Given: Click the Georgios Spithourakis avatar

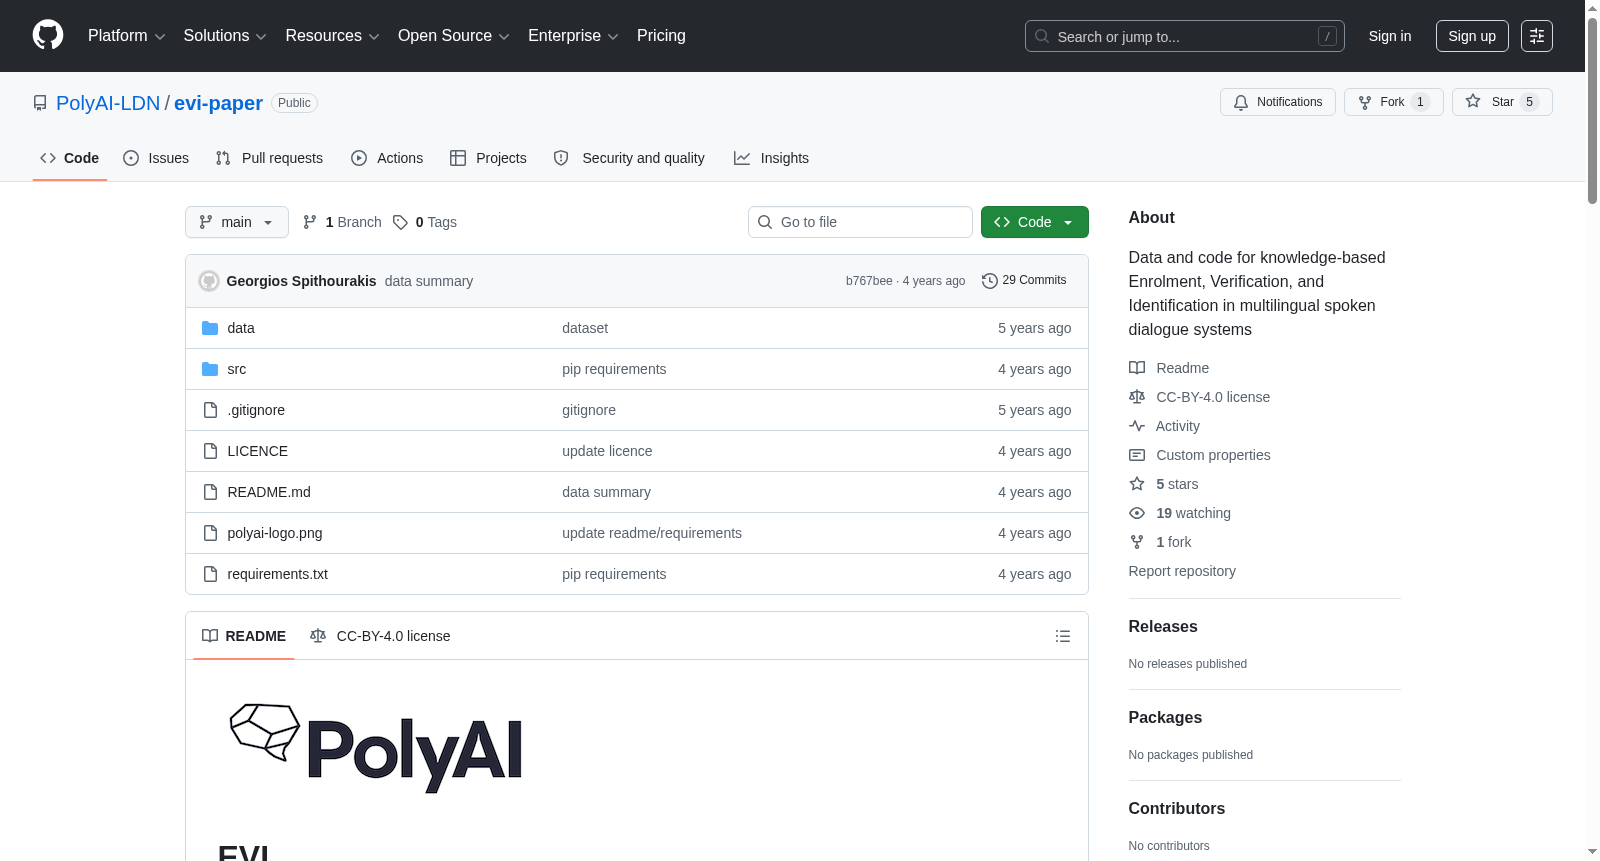Looking at the screenshot, I should point(209,281).
